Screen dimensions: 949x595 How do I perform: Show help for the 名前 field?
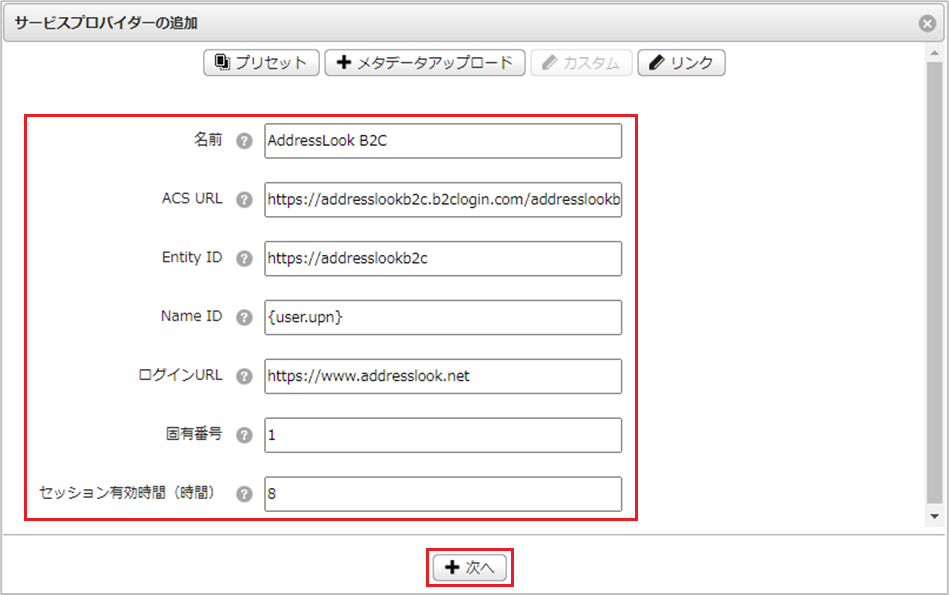click(244, 141)
